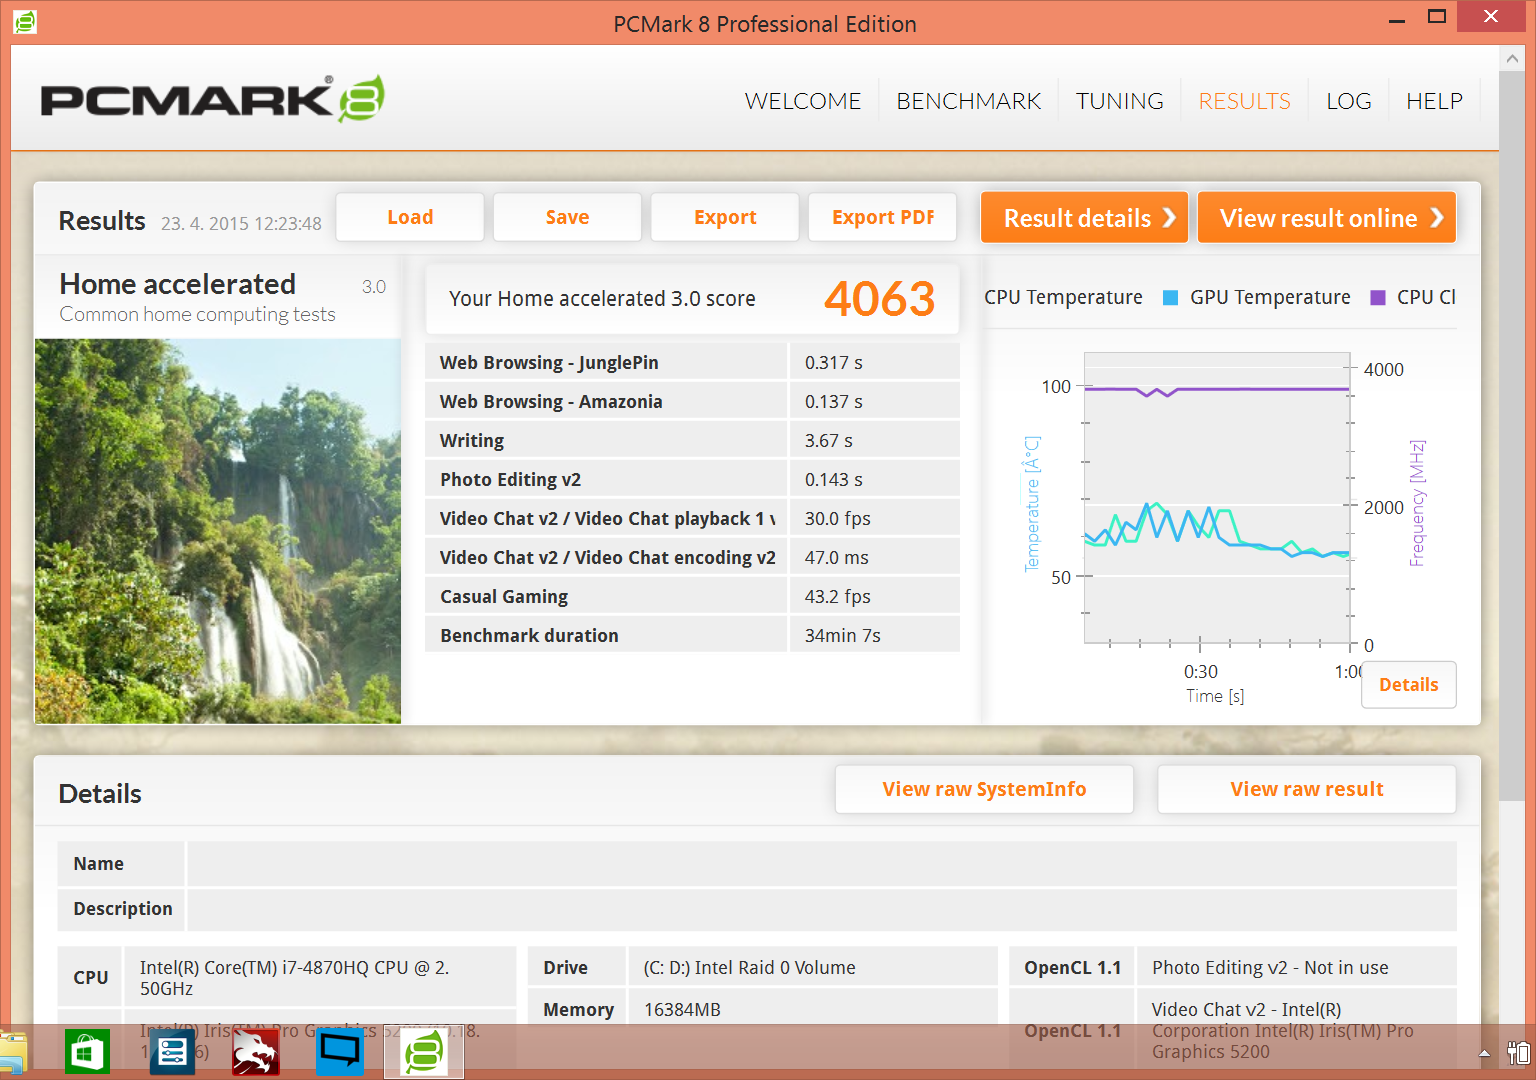Viewport: 1536px width, 1080px height.
Task: Click the Description field
Action: (x=822, y=909)
